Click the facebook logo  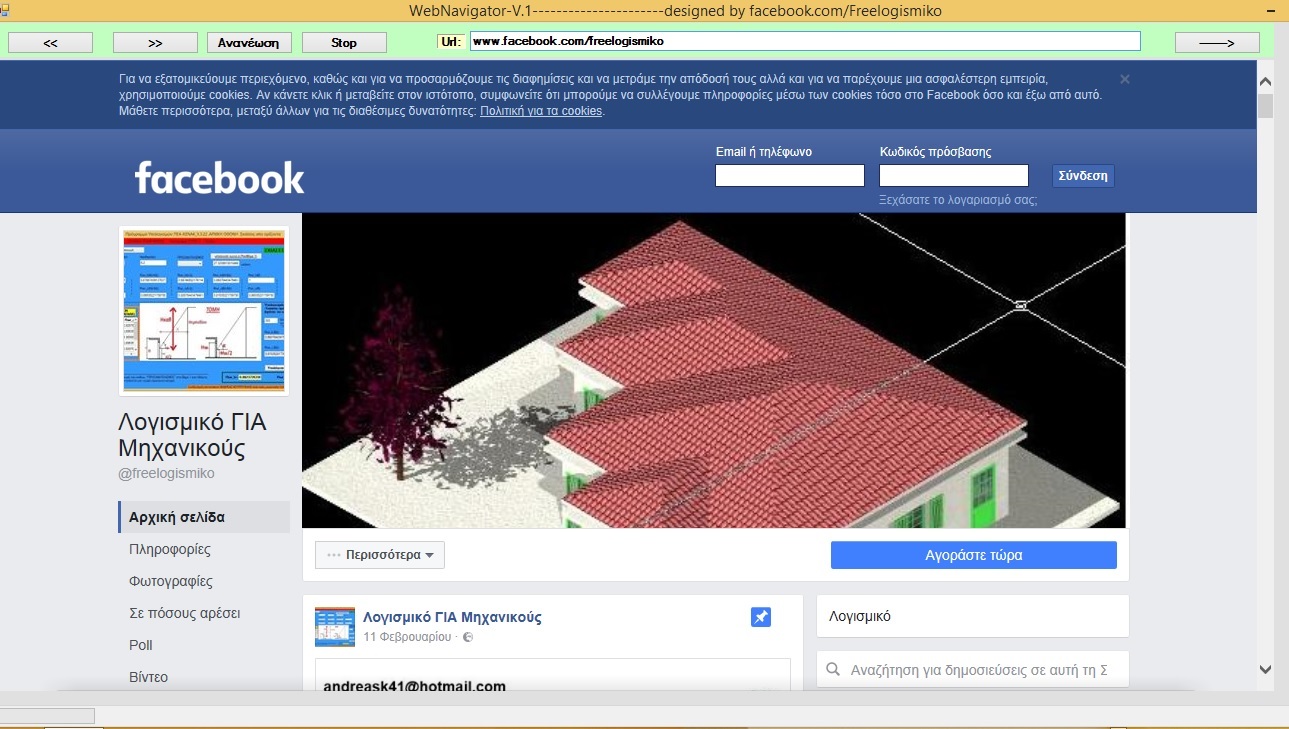pos(219,178)
